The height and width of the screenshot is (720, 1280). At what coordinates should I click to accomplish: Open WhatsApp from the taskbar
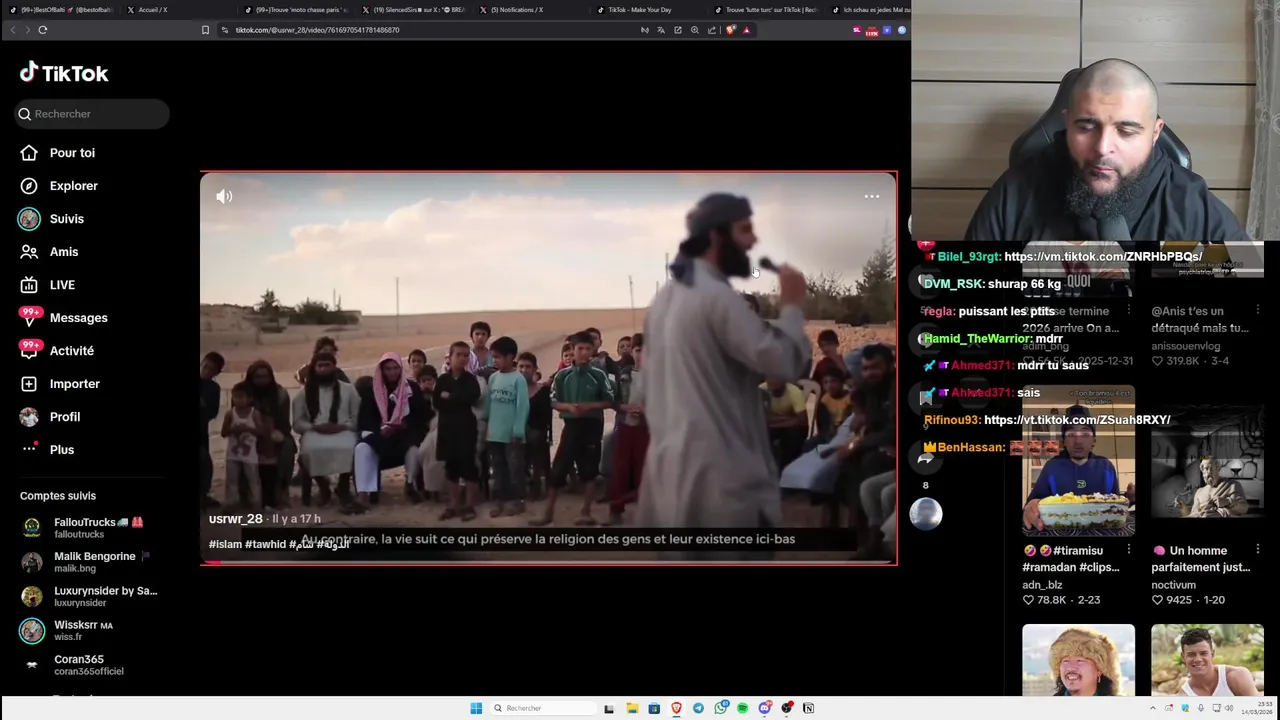tap(721, 708)
